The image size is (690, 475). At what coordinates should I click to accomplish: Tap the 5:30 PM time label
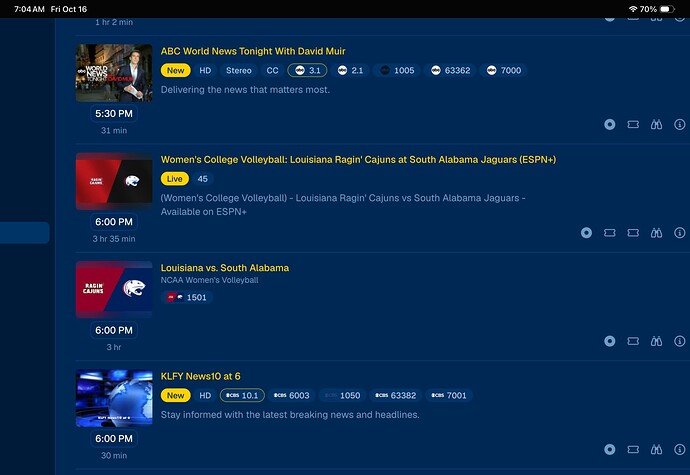[114, 114]
